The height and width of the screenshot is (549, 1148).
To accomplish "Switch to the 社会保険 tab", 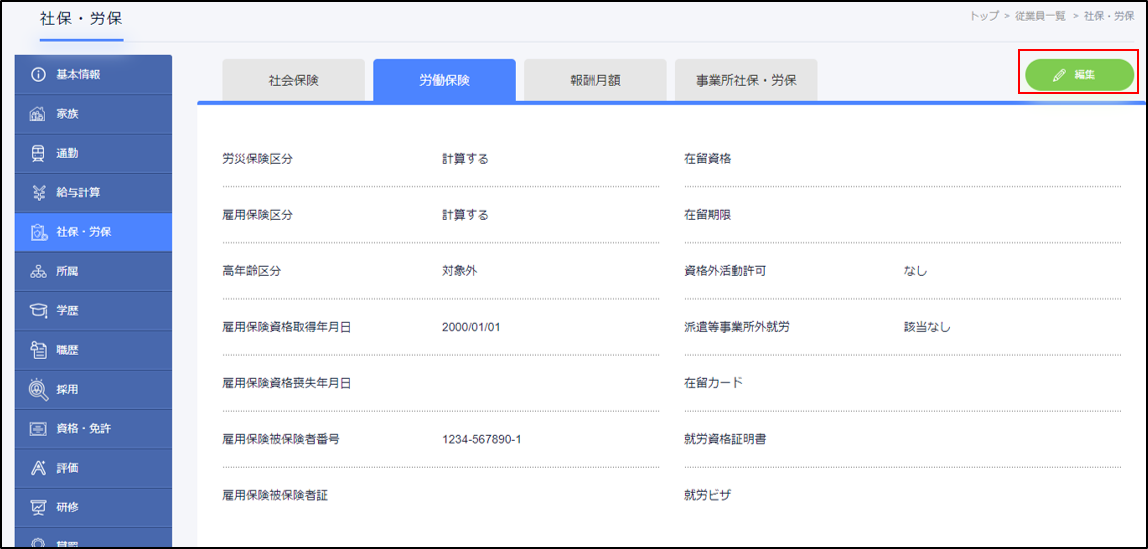I will pos(293,80).
